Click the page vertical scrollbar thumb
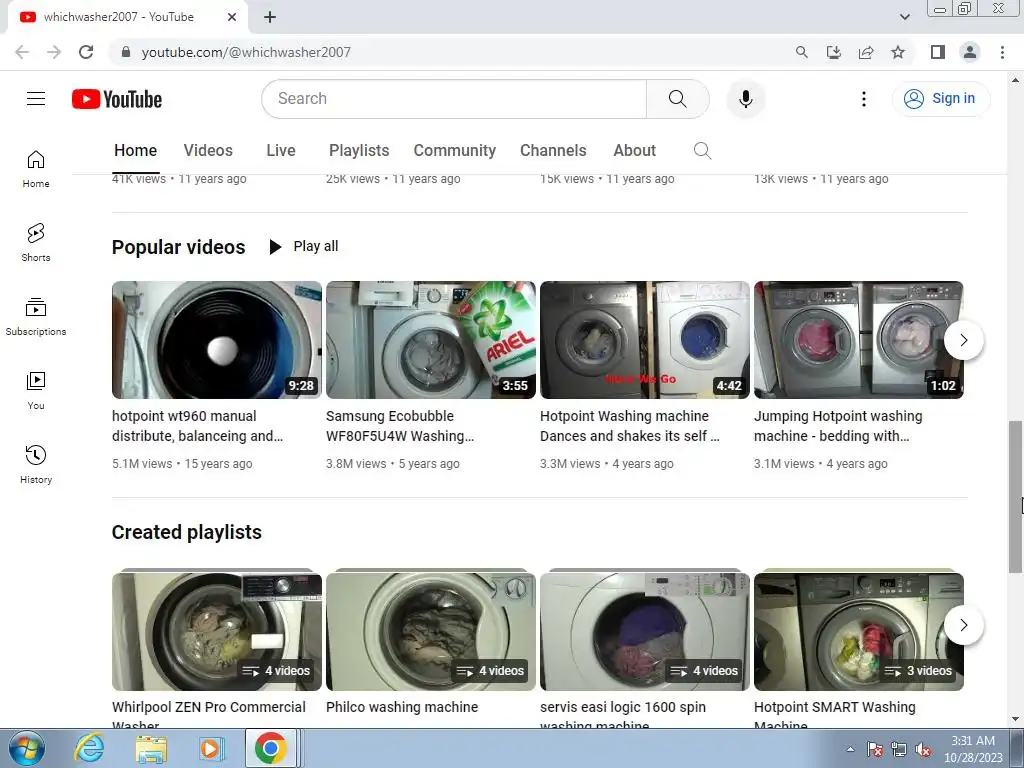Viewport: 1024px width, 768px height. [x=1014, y=497]
